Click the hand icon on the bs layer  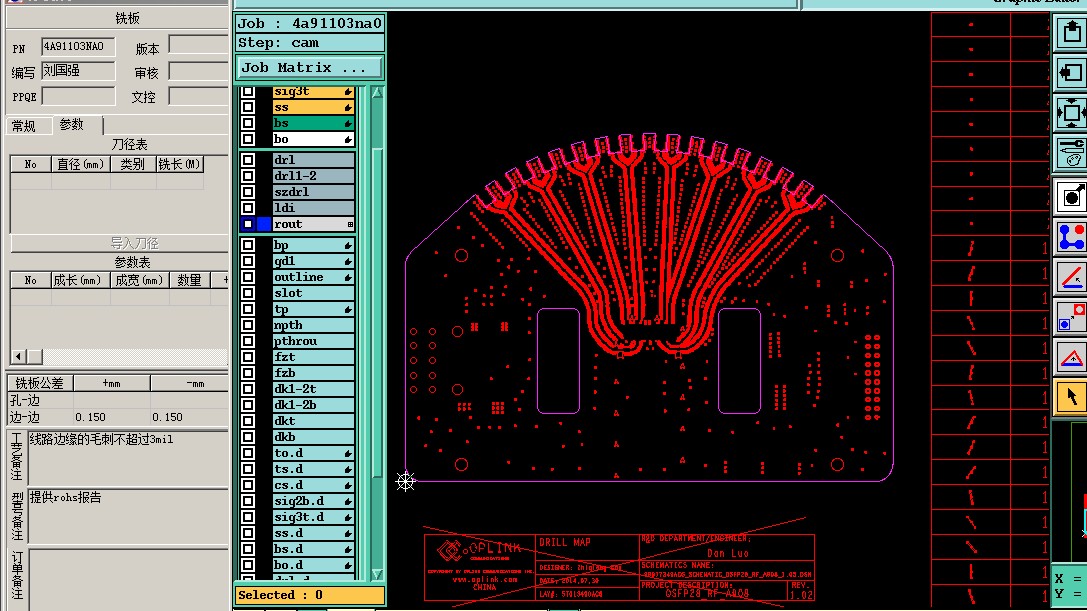click(x=348, y=123)
